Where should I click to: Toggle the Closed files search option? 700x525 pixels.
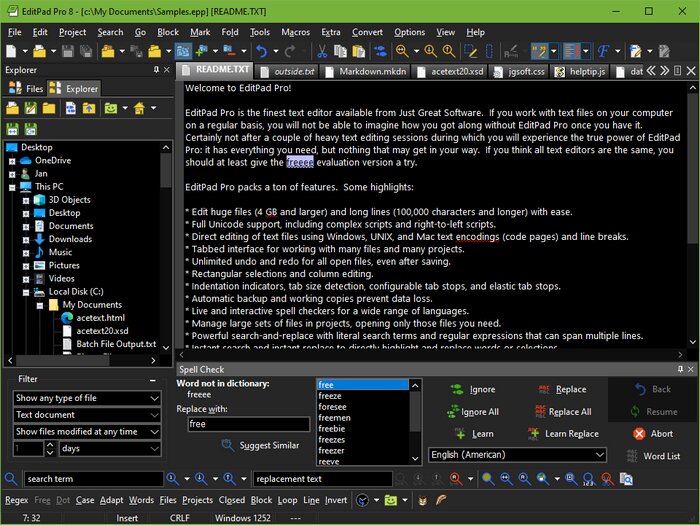[232, 500]
